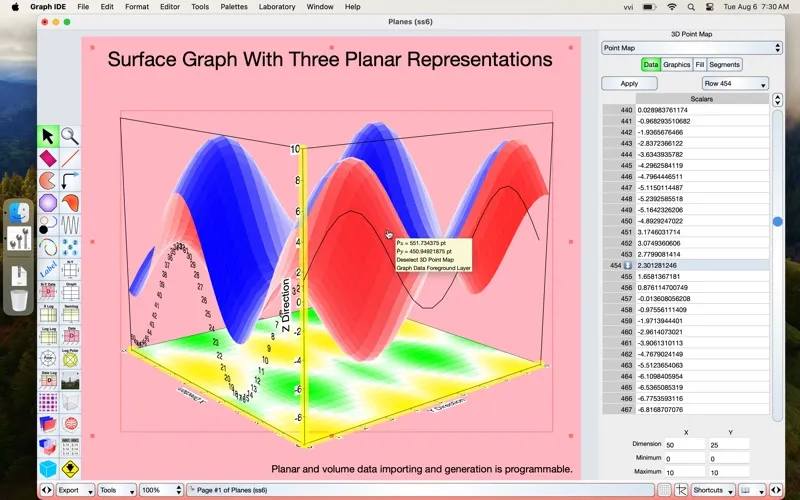The width and height of the screenshot is (800, 500).
Task: Click the blue sine wave tool
Action: point(70,225)
